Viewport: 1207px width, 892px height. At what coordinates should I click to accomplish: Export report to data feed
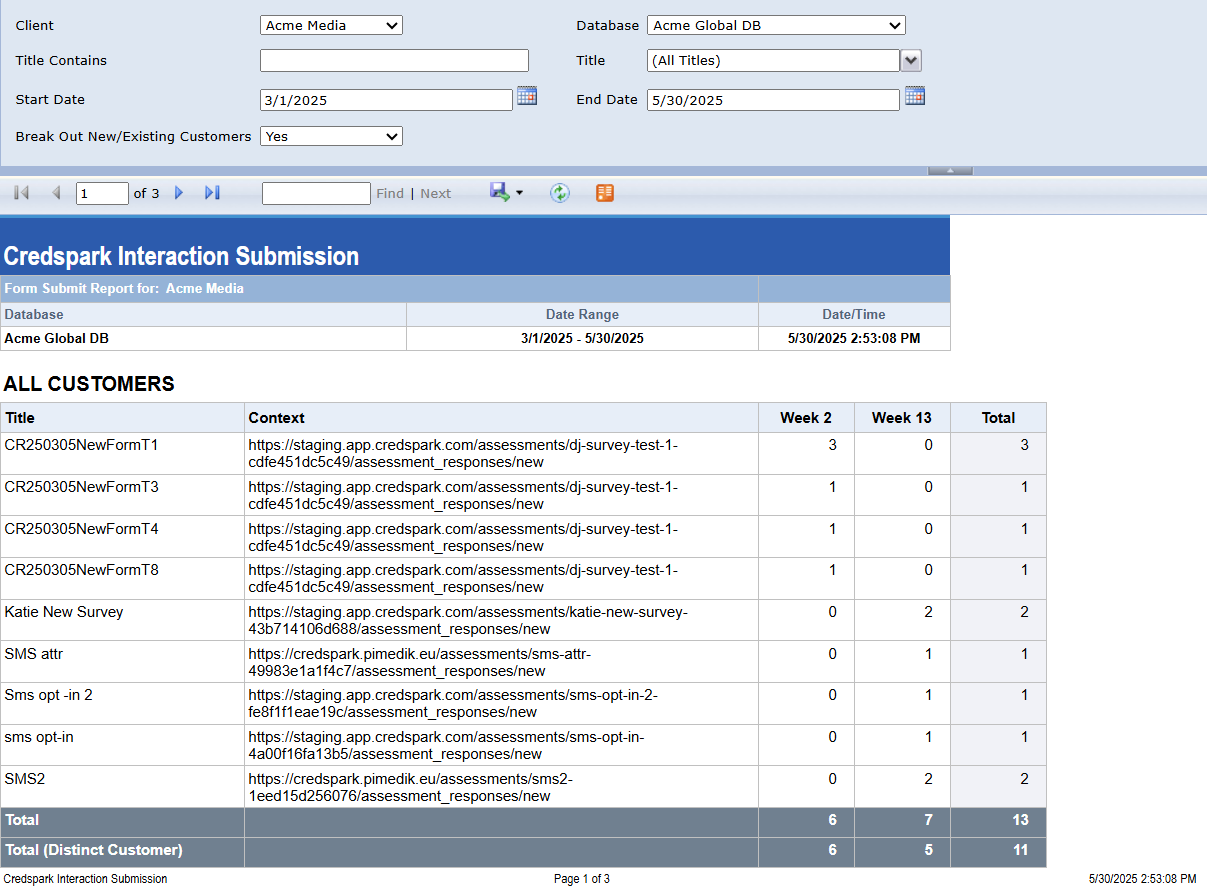604,193
